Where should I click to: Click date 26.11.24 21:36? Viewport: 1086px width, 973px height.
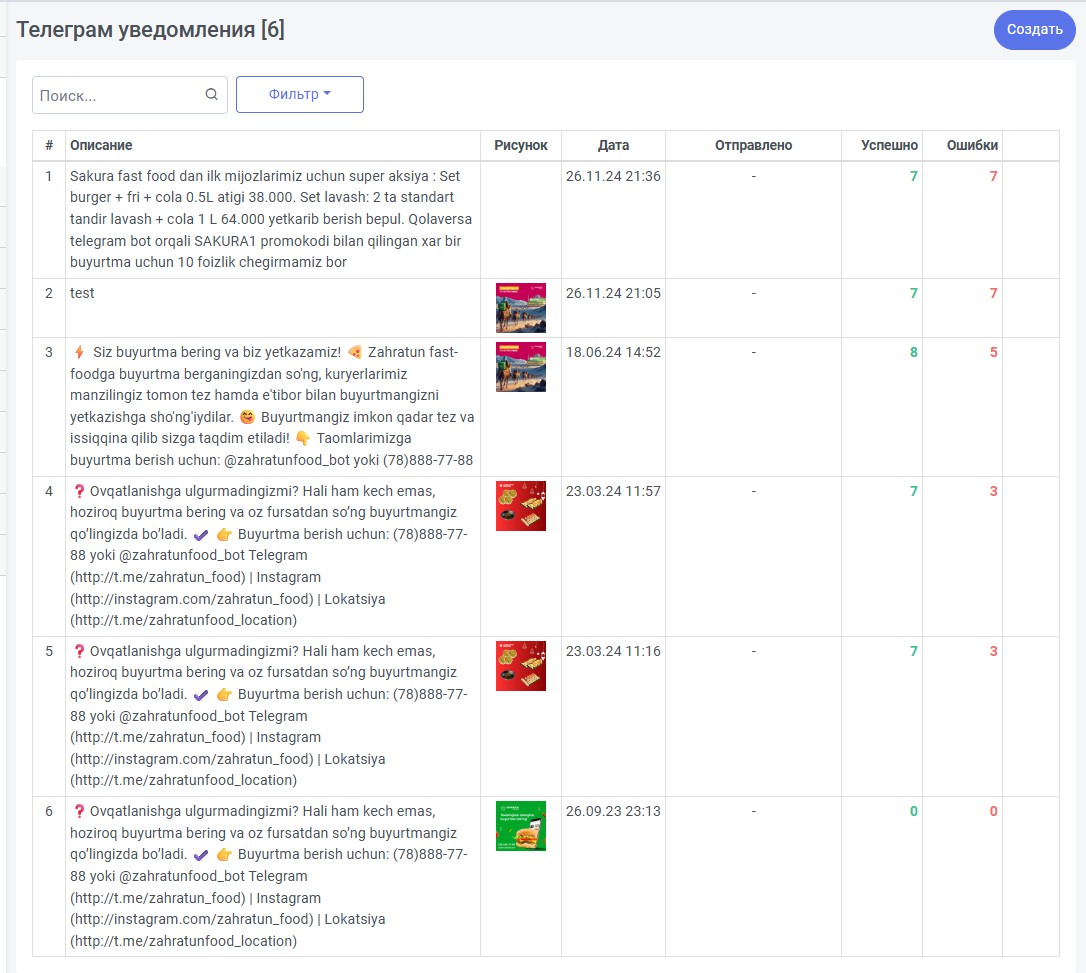[613, 176]
